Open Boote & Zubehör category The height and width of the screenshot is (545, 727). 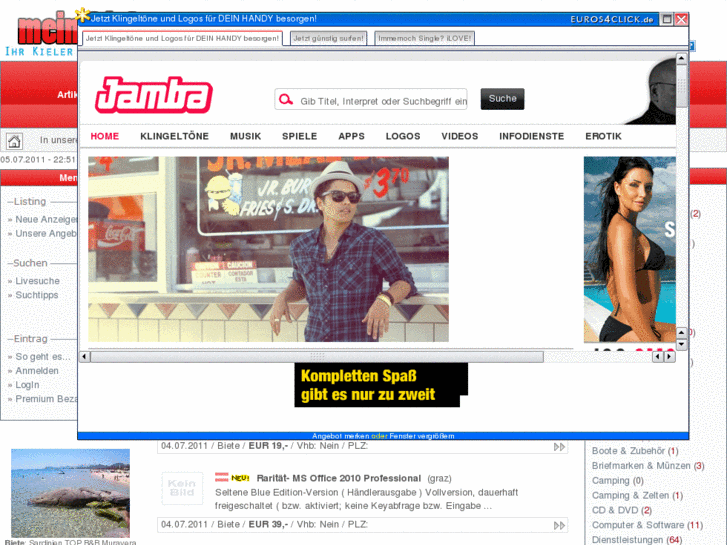(x=628, y=451)
